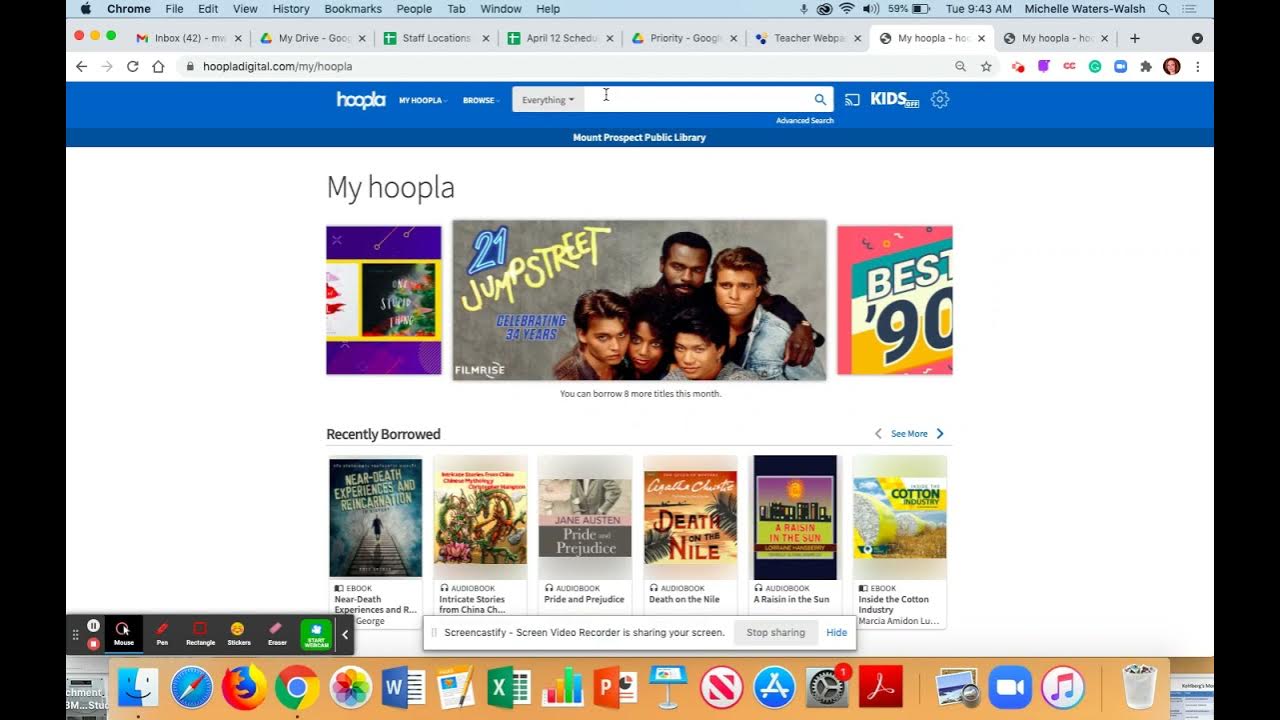The width and height of the screenshot is (1280, 720).
Task: Bookmark this page with star icon
Action: [x=986, y=66]
